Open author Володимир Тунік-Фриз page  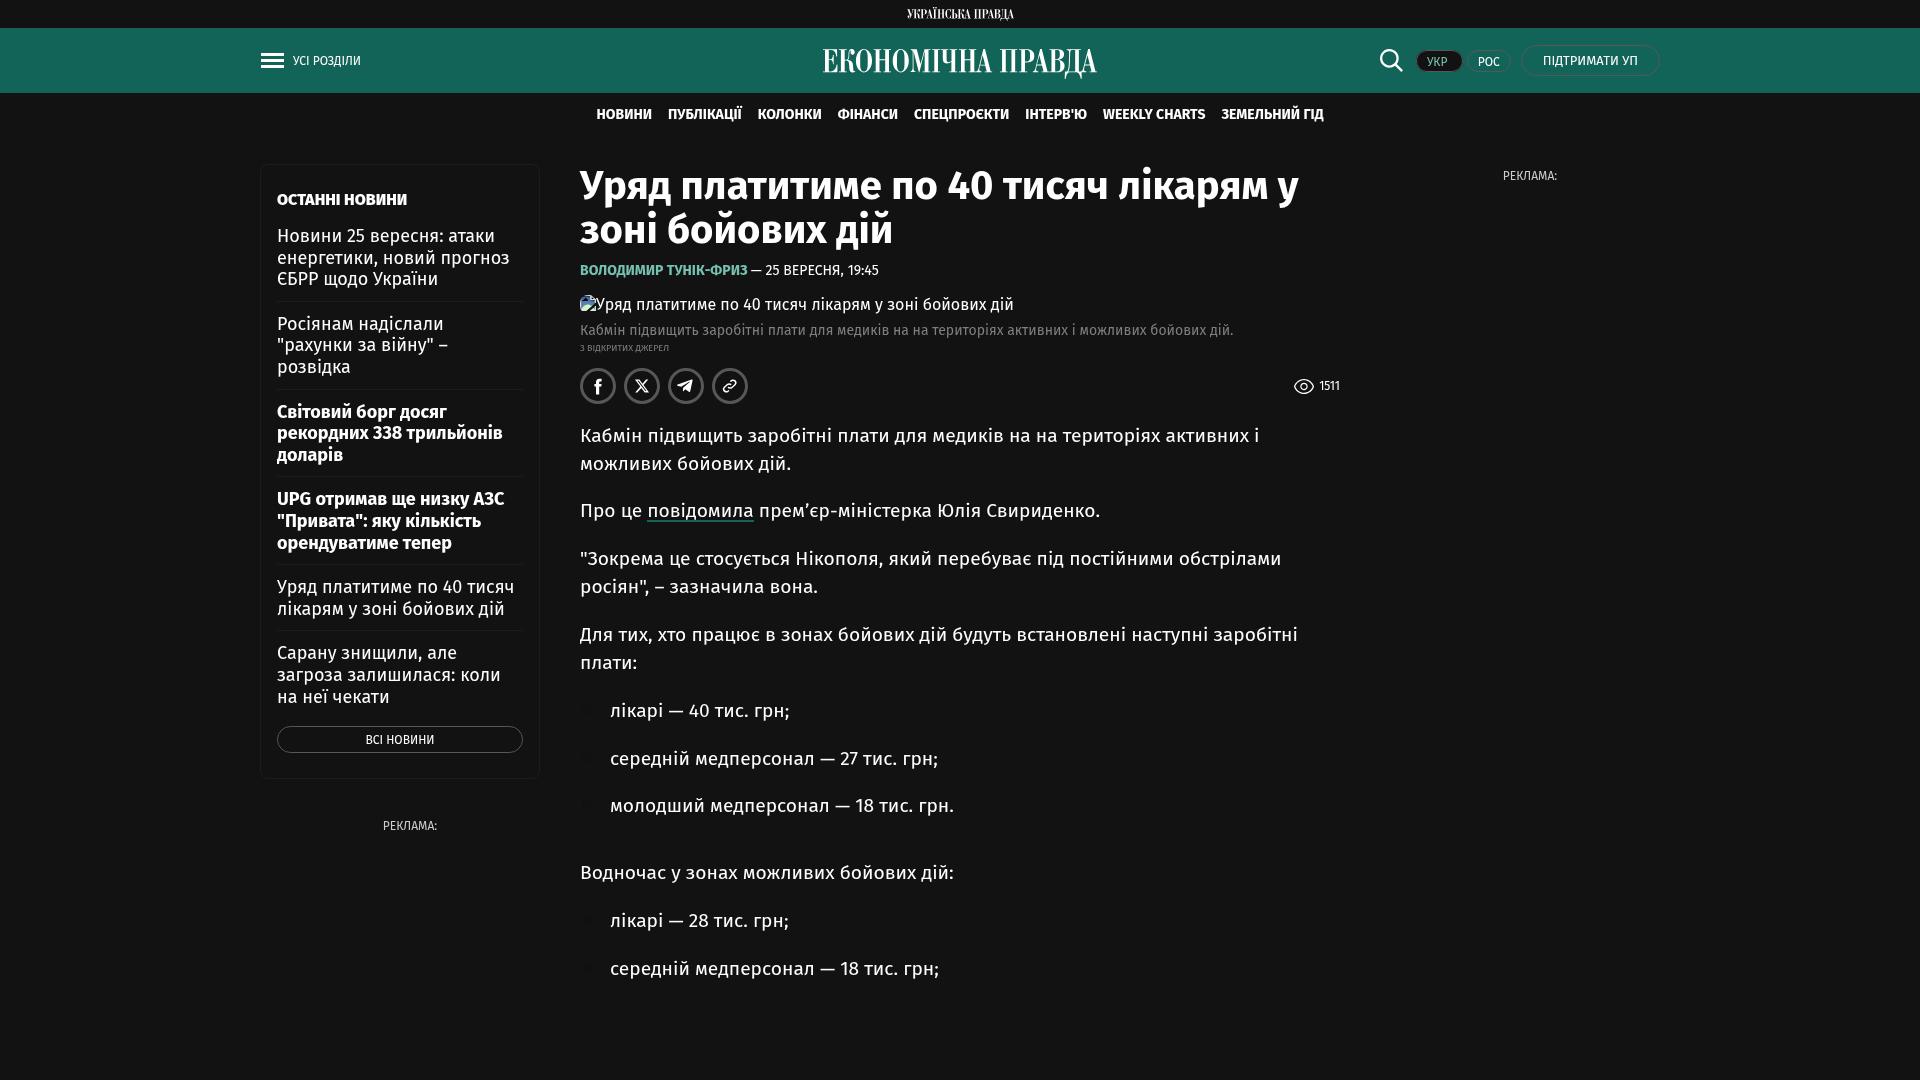click(663, 271)
